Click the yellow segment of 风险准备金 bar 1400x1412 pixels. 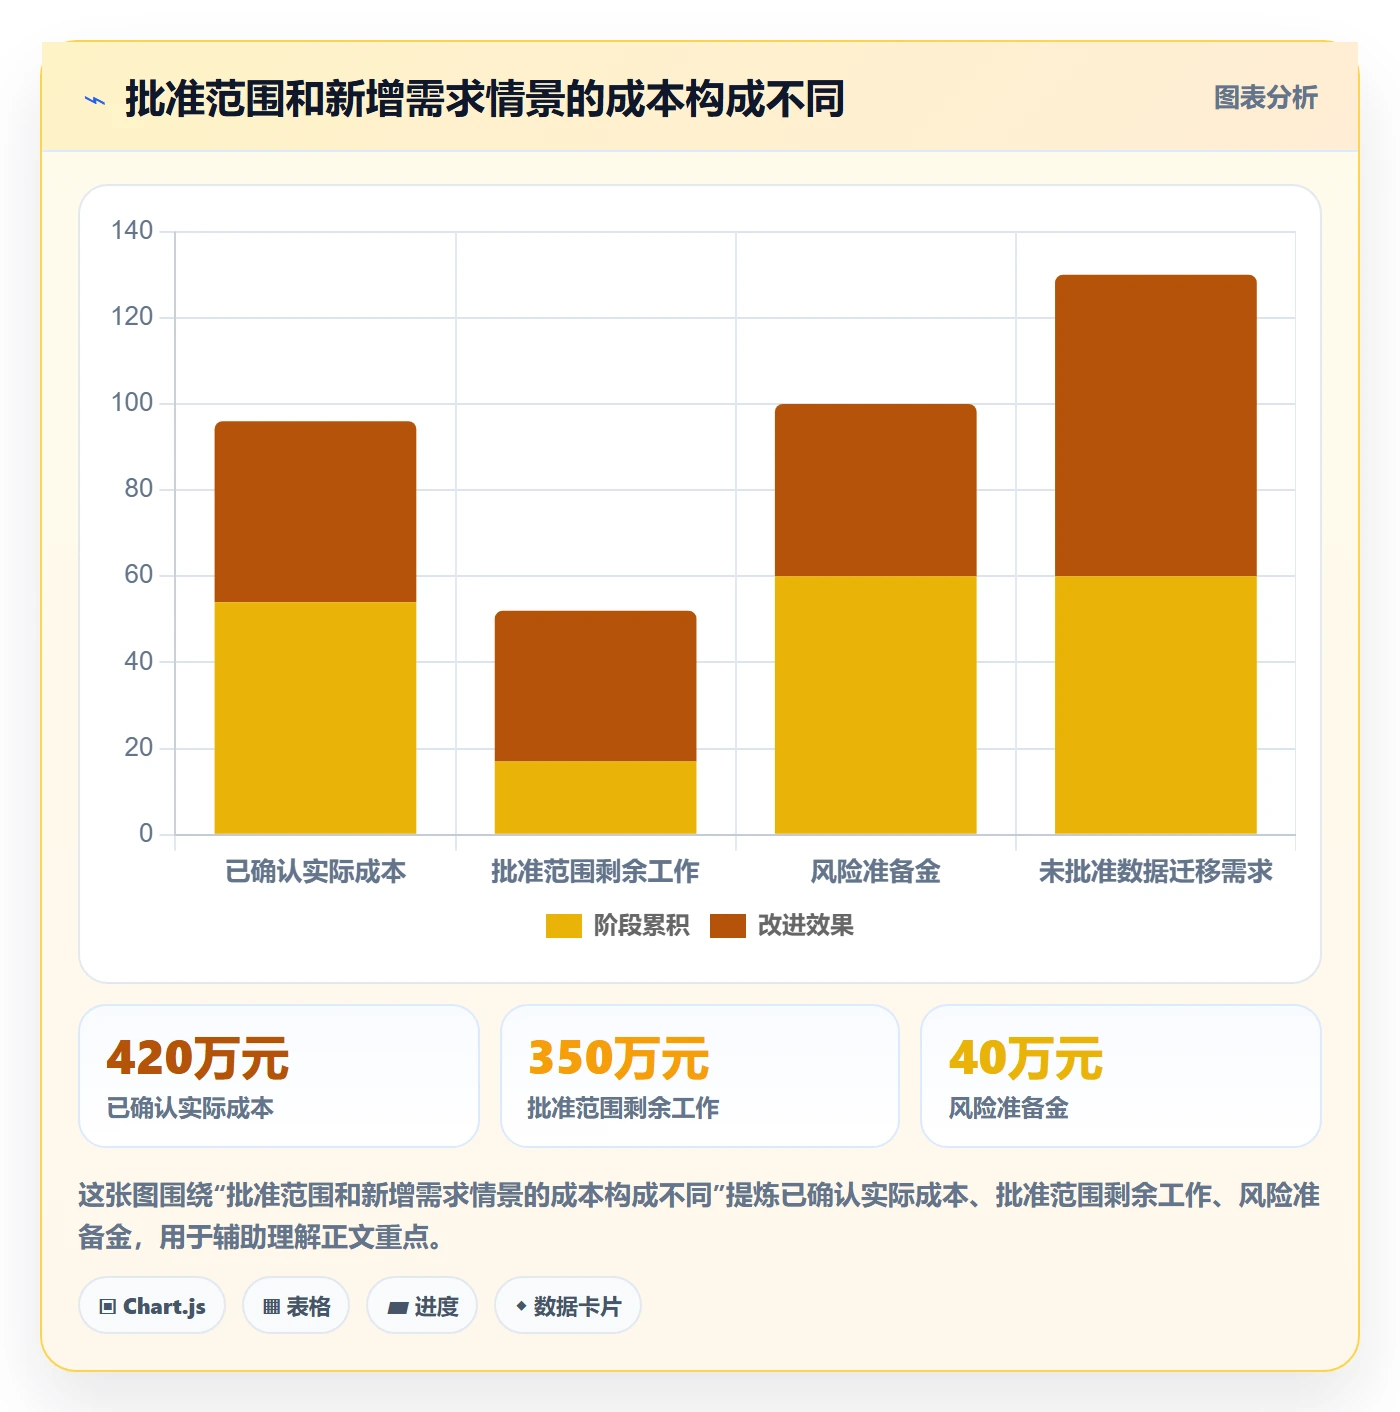[x=875, y=705]
